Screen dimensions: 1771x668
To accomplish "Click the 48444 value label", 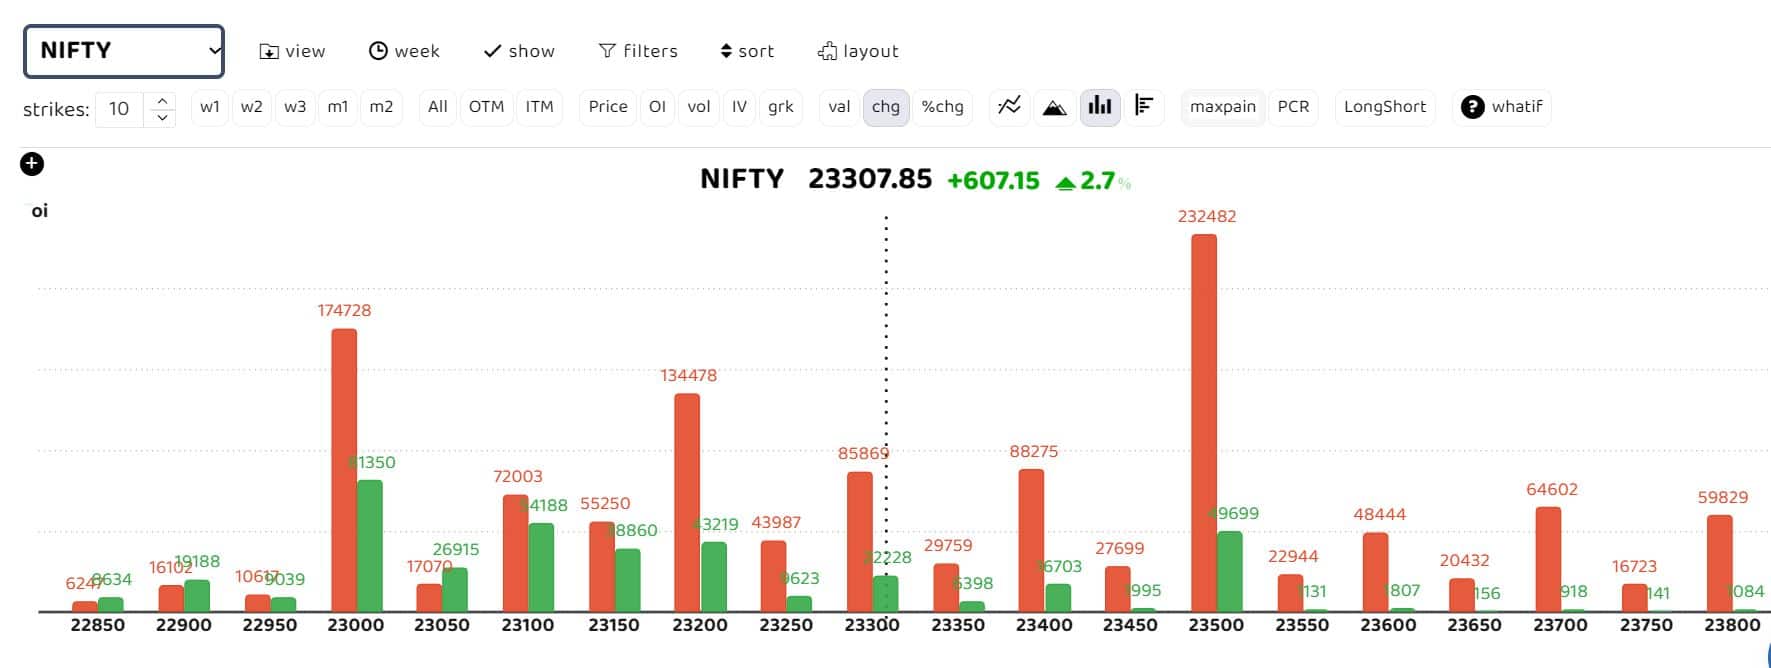I will 1380,514.
